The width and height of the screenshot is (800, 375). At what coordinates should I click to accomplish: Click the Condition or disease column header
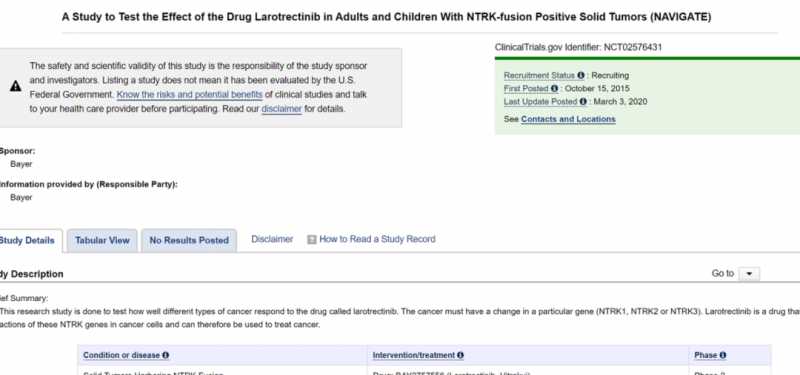121,355
